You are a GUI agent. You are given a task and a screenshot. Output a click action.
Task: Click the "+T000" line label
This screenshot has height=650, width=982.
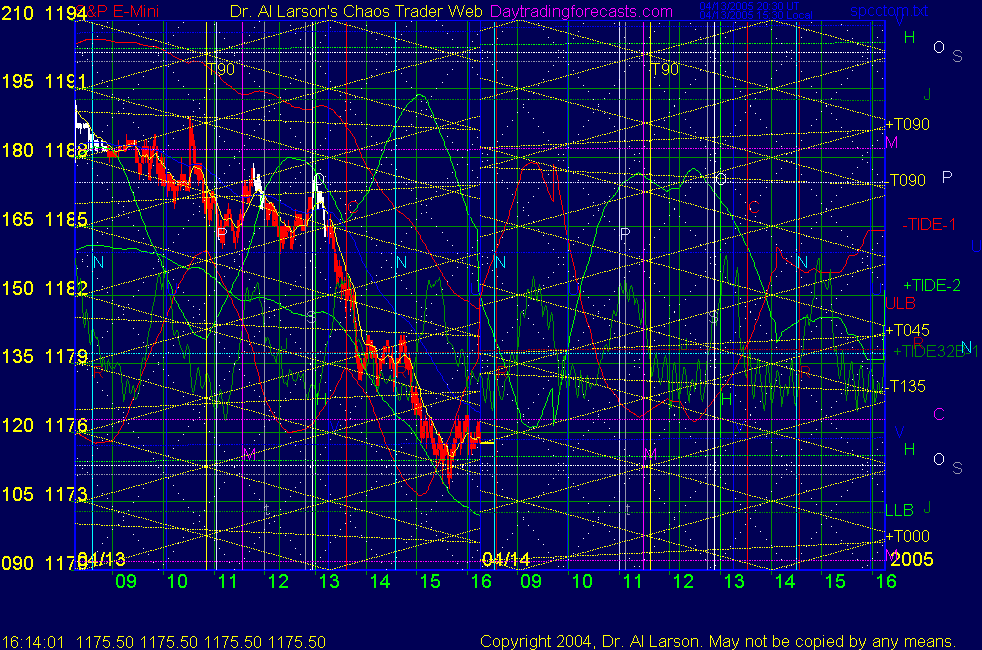tap(907, 536)
